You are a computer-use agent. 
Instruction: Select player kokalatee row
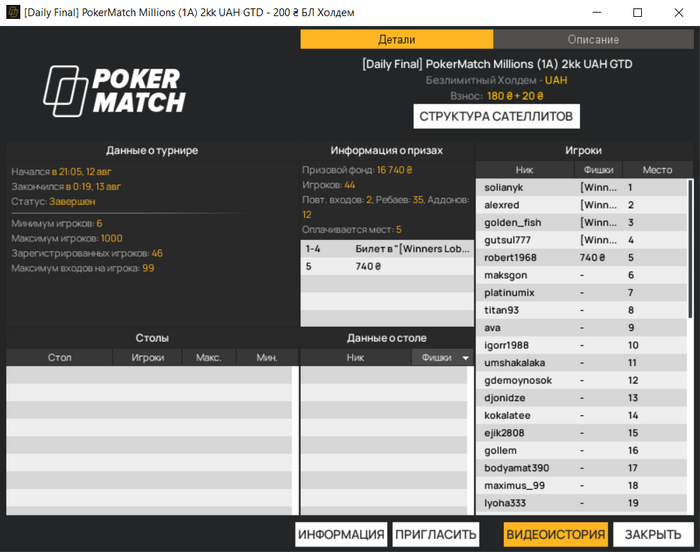(581, 415)
